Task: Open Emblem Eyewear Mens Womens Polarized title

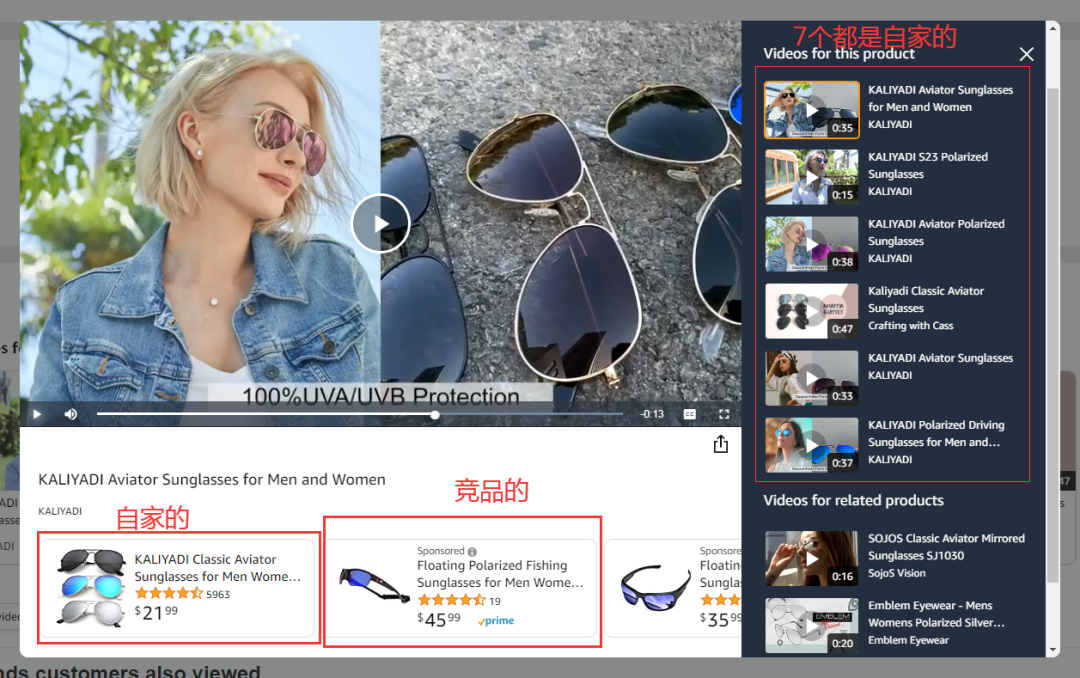Action: [936, 614]
